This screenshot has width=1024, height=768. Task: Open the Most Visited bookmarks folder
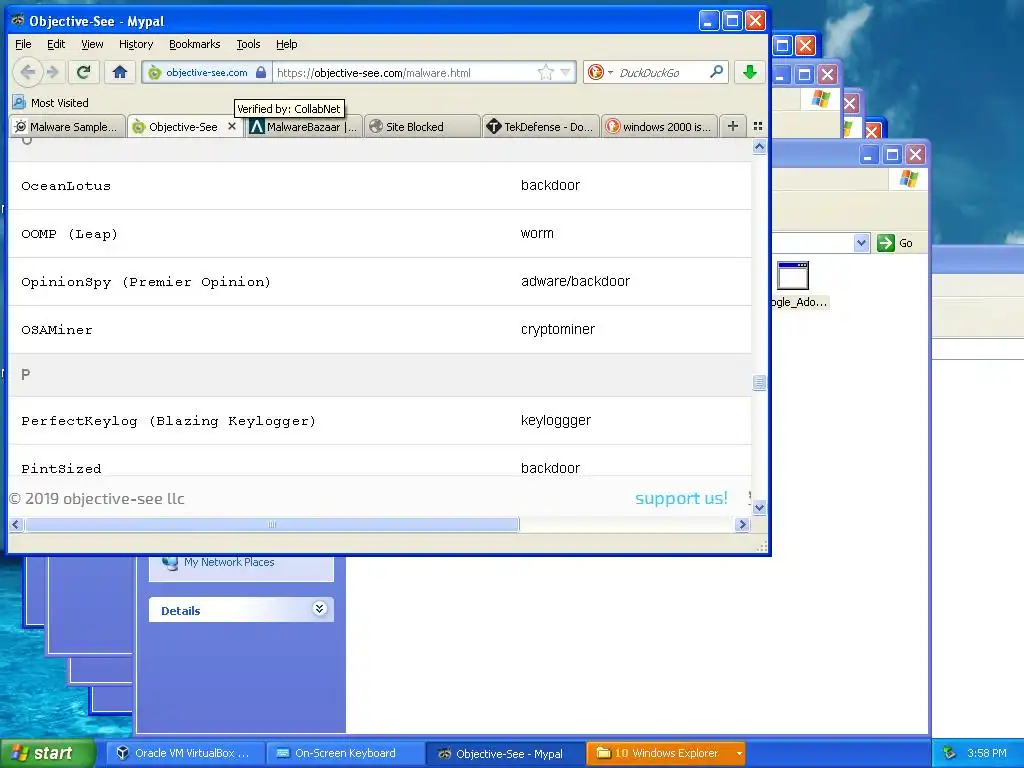tap(51, 103)
